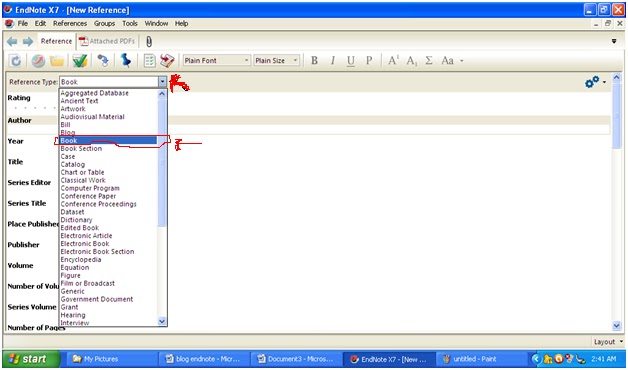The image size is (628, 370).
Task: Switch to the Reference tab
Action: [56, 41]
